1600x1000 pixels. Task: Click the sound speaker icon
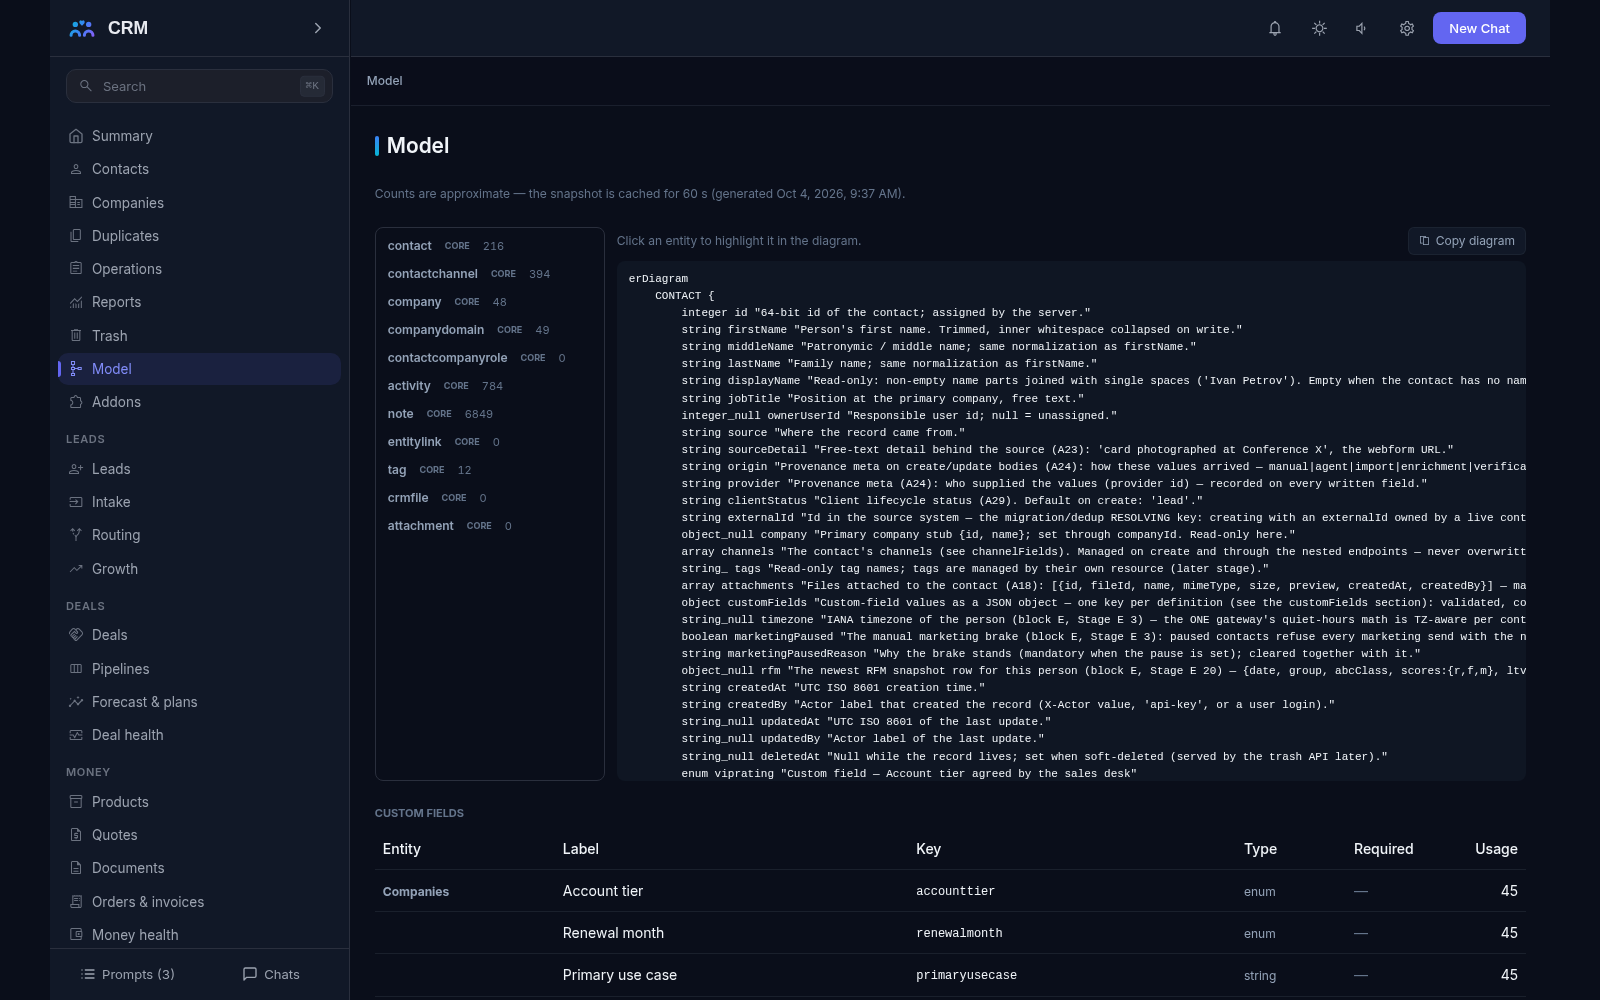pyautogui.click(x=1362, y=28)
